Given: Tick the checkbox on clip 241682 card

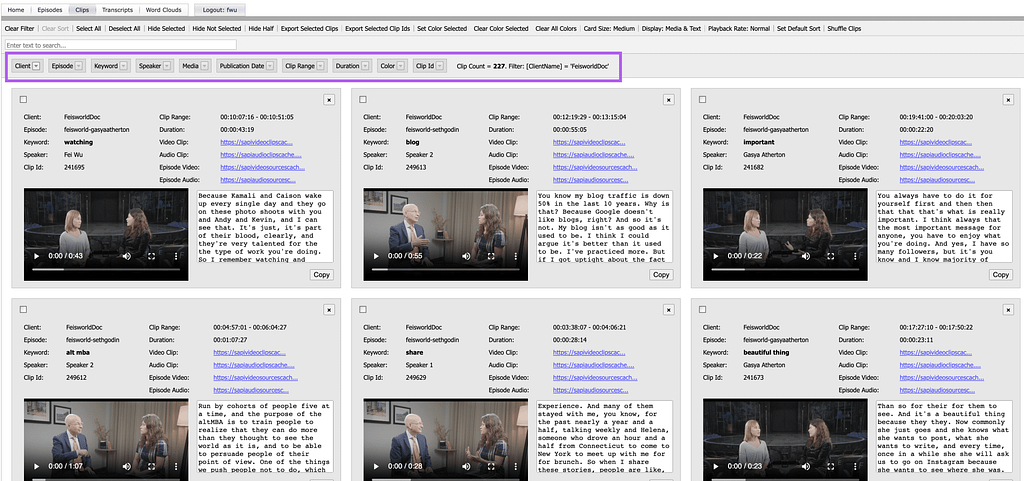Looking at the screenshot, I should pyautogui.click(x=703, y=99).
